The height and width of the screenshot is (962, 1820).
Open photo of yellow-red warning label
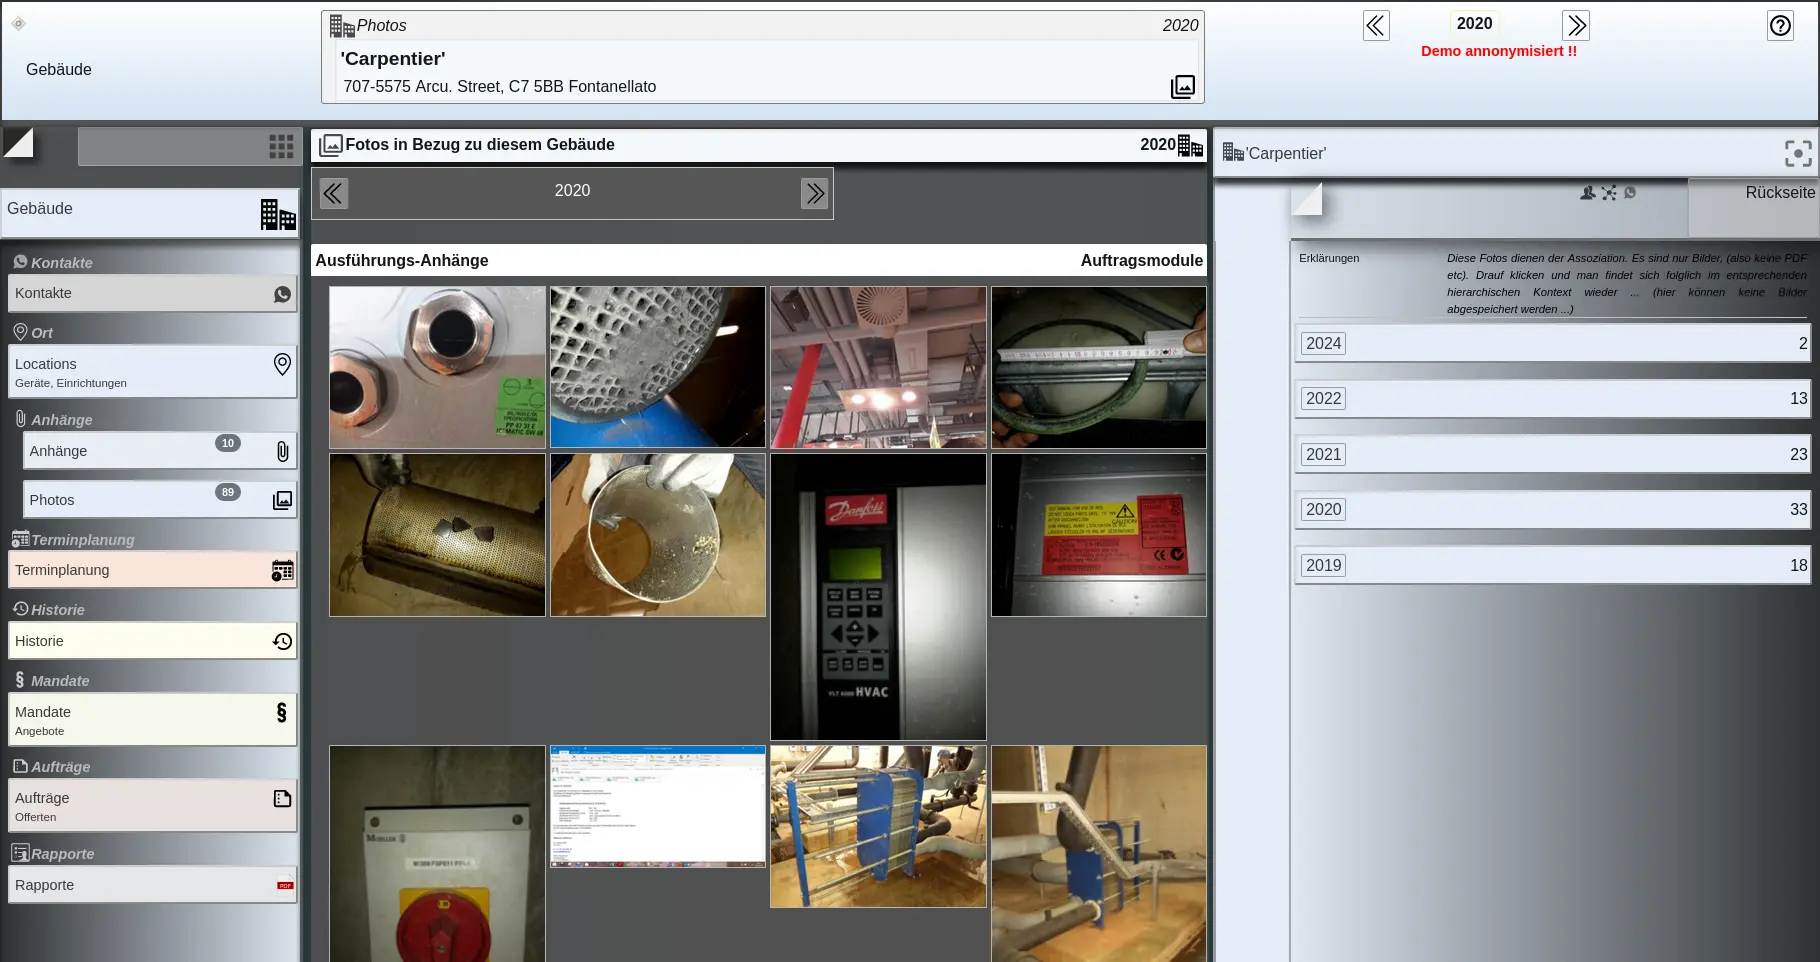(1099, 535)
